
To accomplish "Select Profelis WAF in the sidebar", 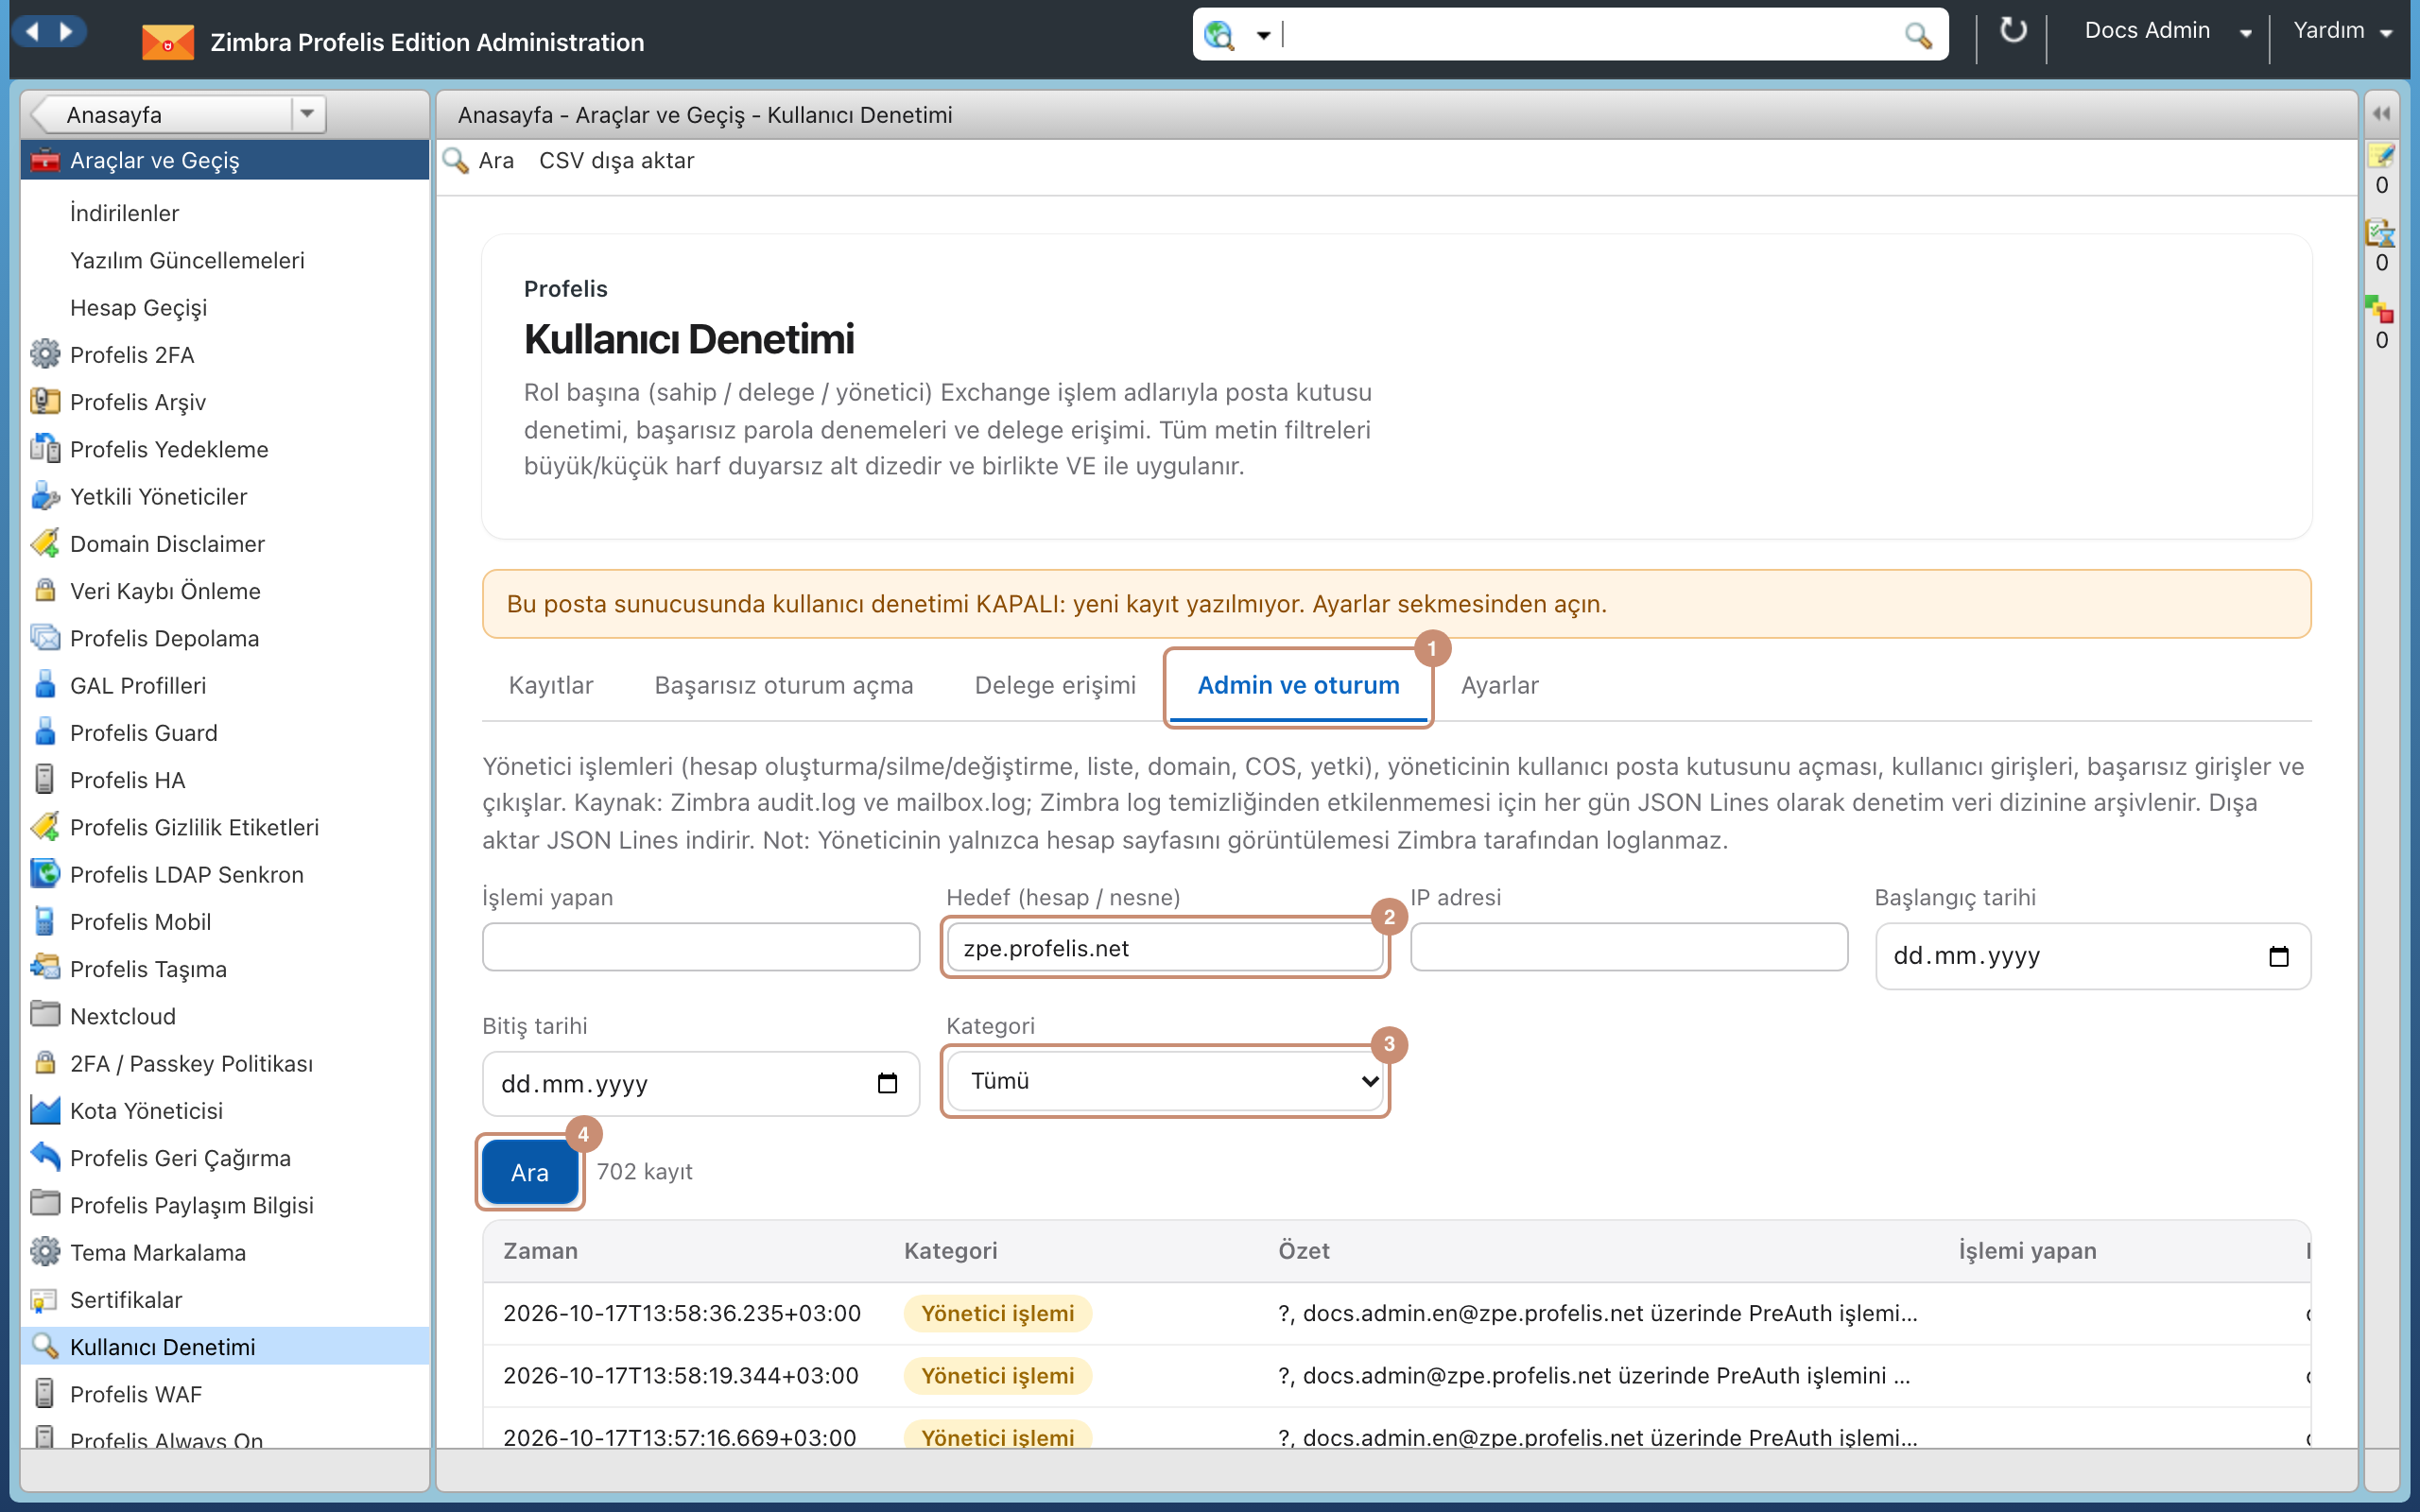I will [x=136, y=1394].
